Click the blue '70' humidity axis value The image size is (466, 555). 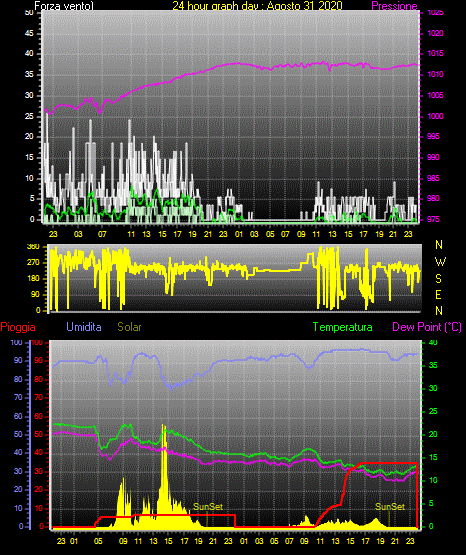click(x=18, y=397)
